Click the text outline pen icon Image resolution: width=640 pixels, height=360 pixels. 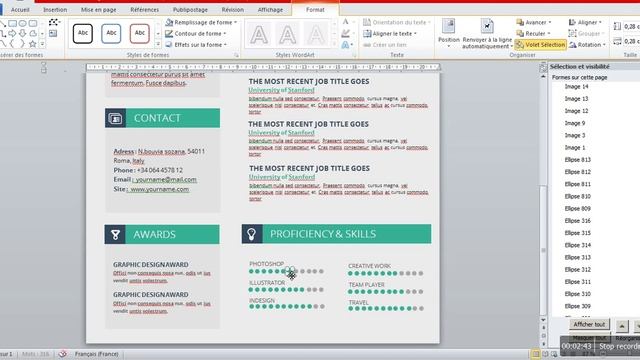click(x=346, y=33)
